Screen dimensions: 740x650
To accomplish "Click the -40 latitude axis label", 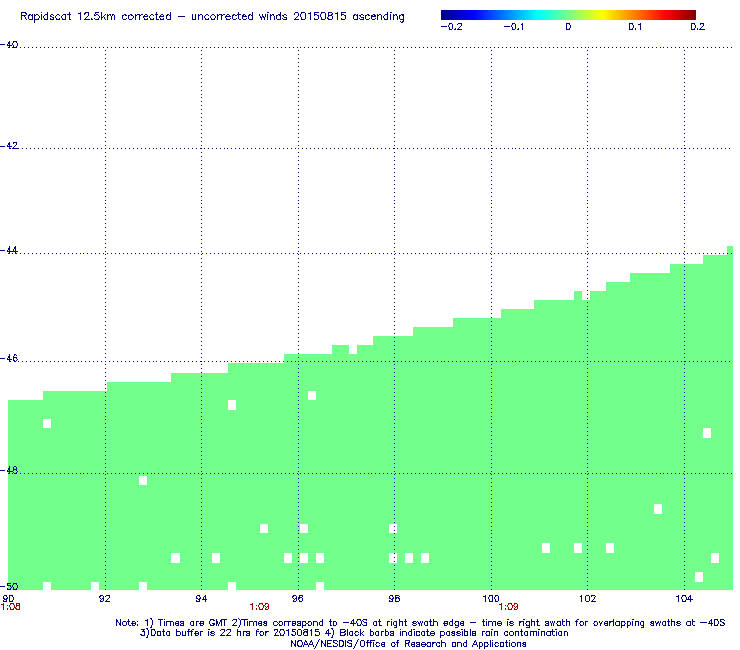I will tap(9, 45).
